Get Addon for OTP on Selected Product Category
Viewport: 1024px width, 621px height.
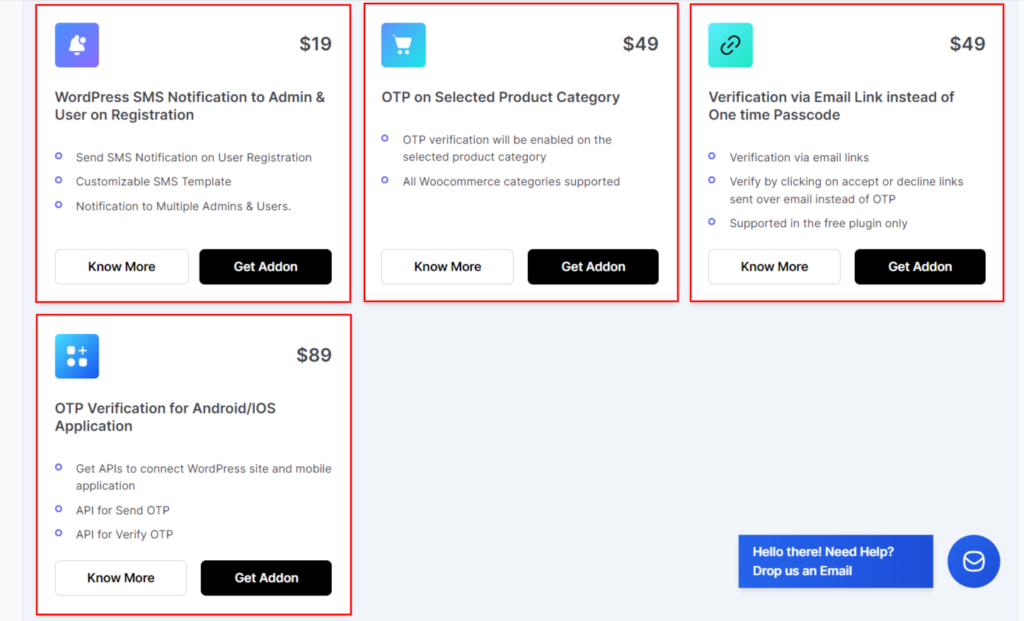click(x=593, y=266)
